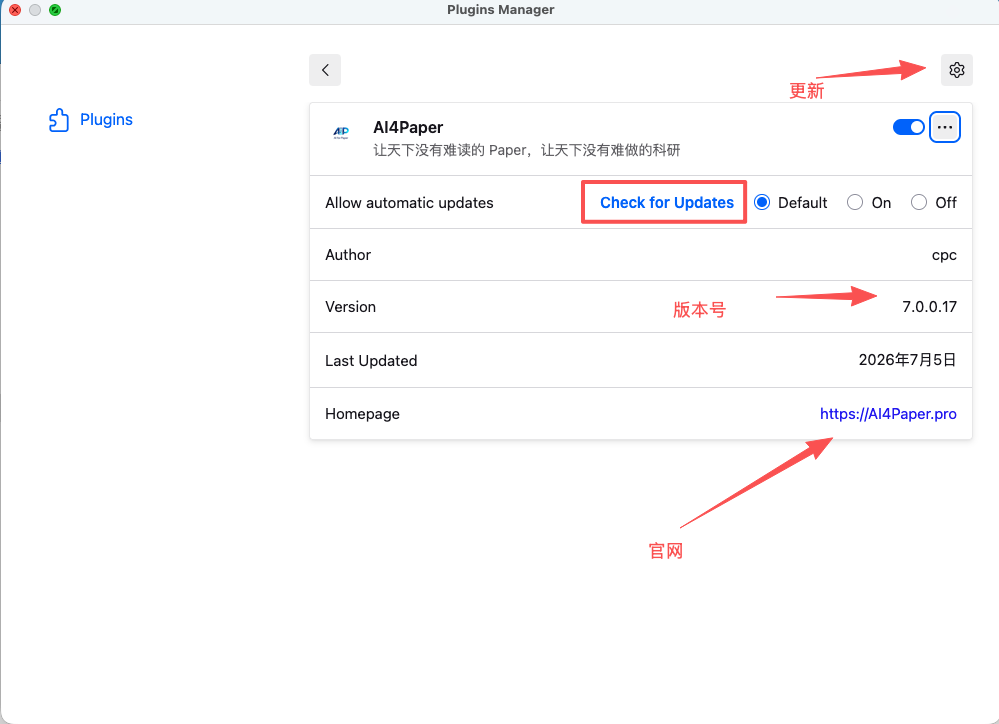
Task: Close the Plugins Manager window
Action: (15, 10)
